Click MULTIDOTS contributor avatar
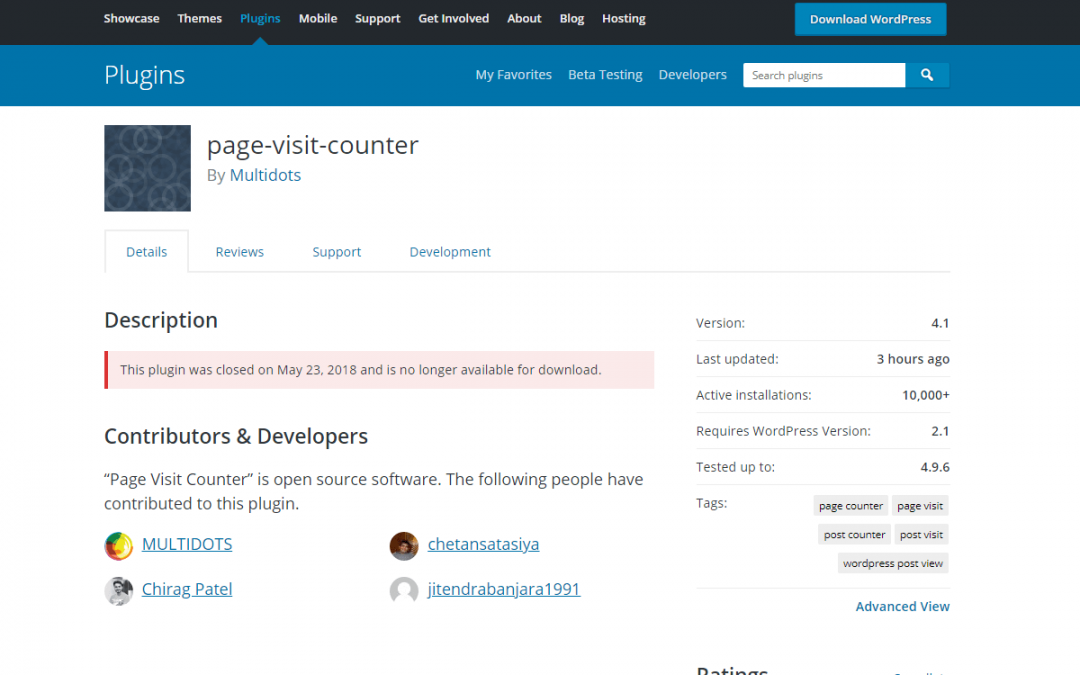This screenshot has height=675, width=1080. point(118,546)
